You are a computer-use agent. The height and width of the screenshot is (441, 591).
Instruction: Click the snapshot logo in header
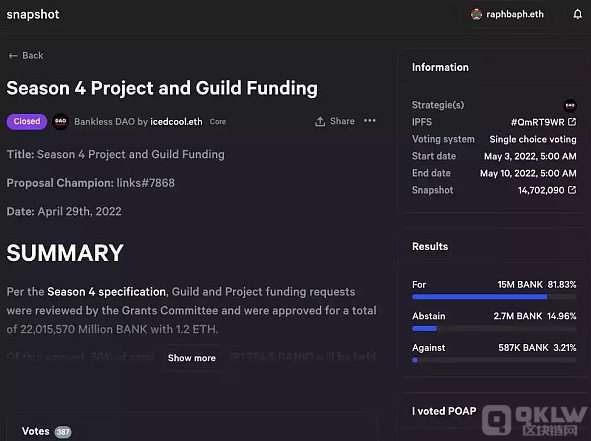[33, 14]
